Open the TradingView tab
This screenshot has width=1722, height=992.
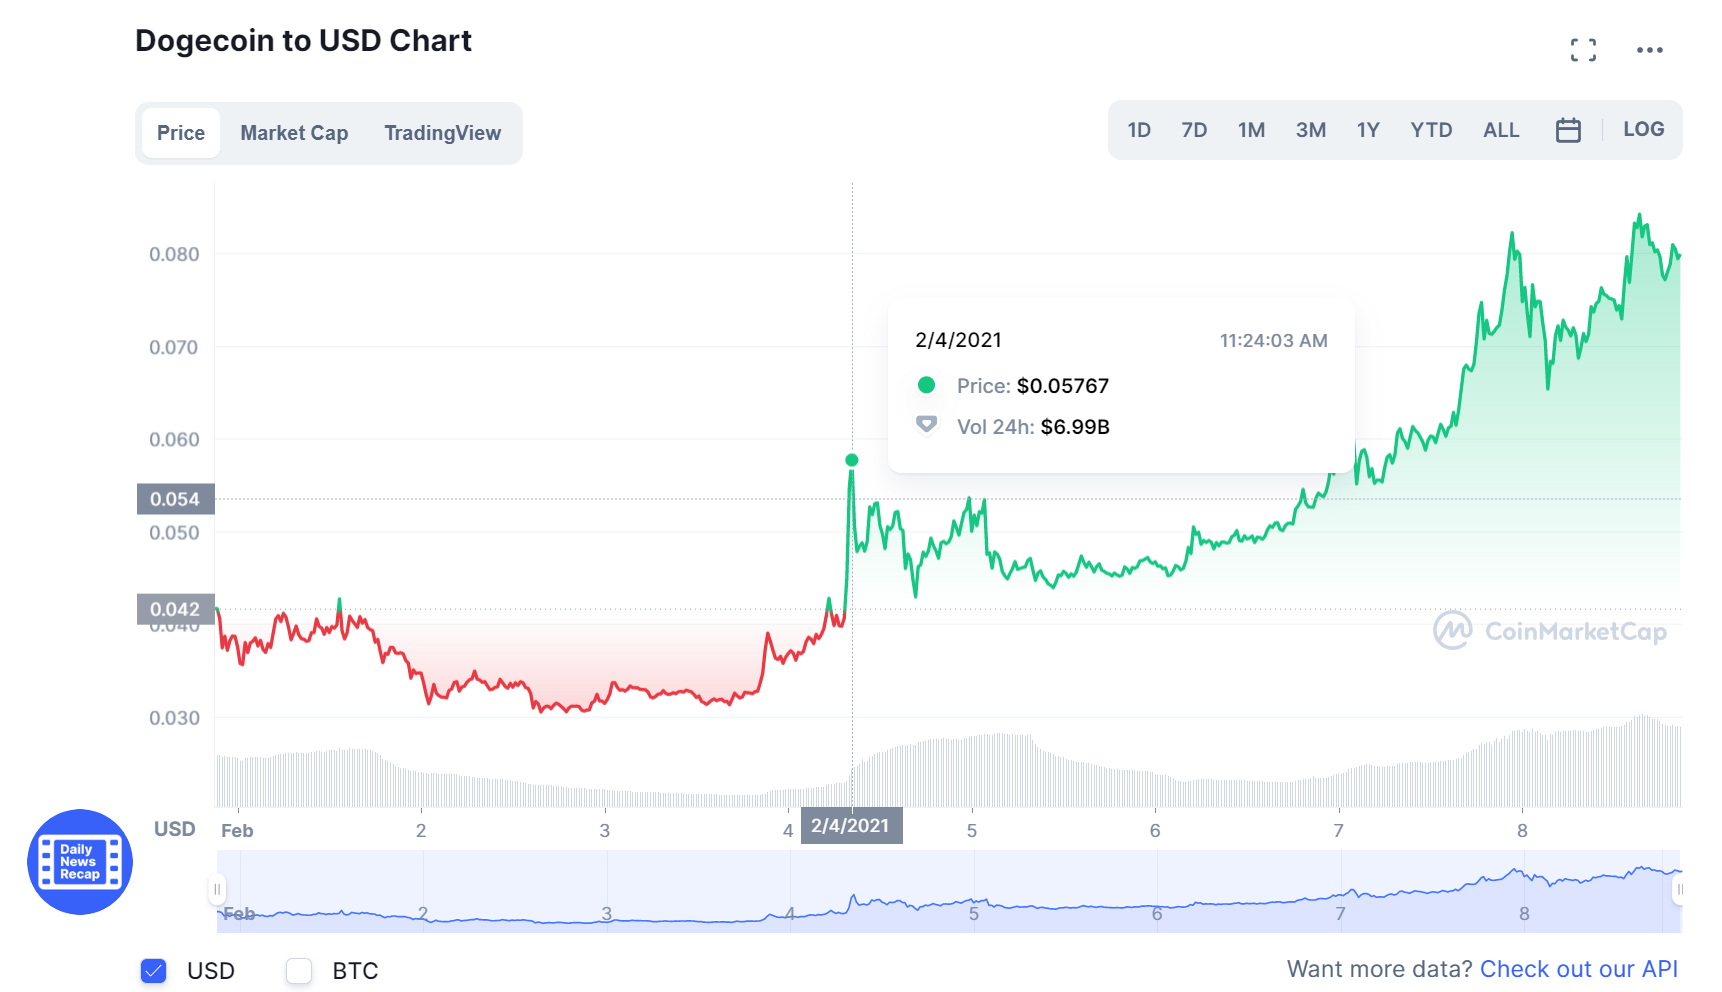[x=442, y=133]
